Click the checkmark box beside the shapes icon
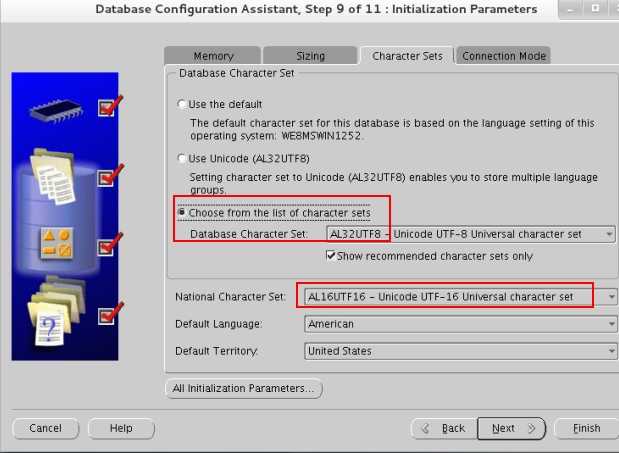Viewport: 619px width, 453px height. [x=106, y=247]
